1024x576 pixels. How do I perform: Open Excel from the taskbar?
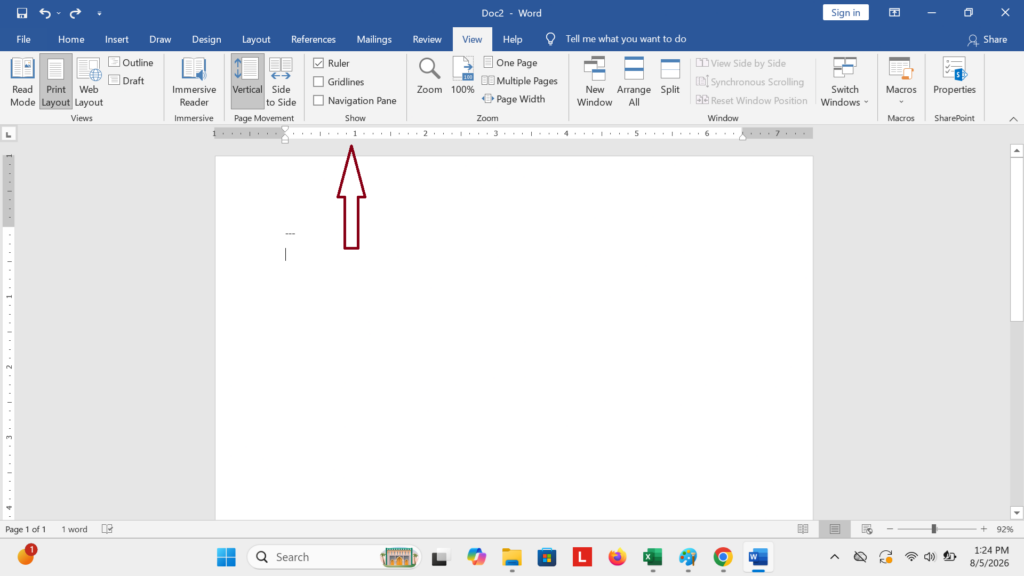pyautogui.click(x=652, y=557)
